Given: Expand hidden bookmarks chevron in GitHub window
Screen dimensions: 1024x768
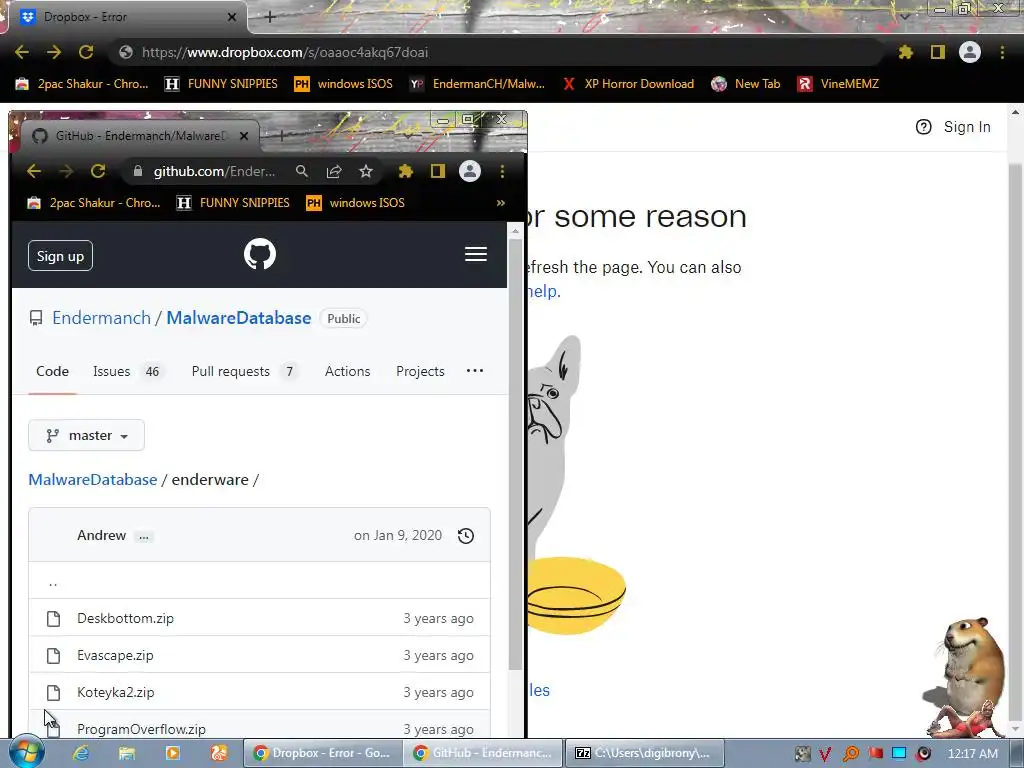Looking at the screenshot, I should point(501,203).
